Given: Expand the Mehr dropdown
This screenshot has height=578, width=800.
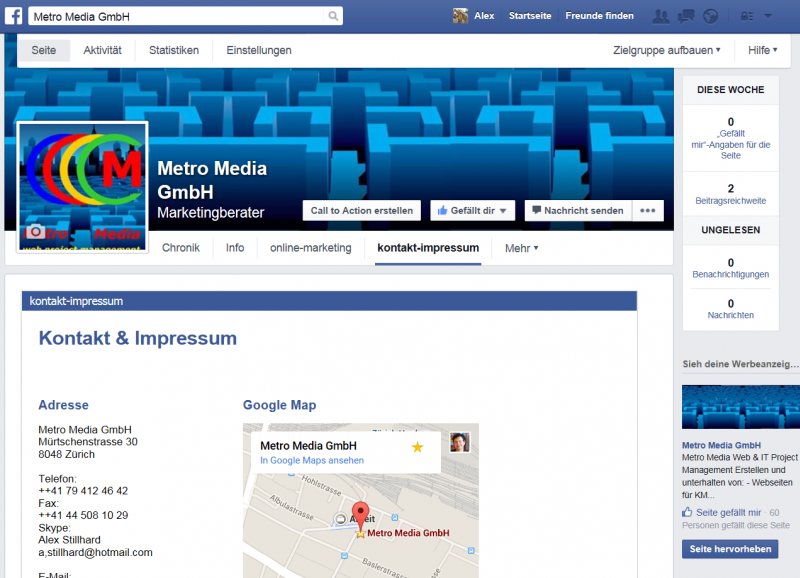Looking at the screenshot, I should click(x=521, y=248).
